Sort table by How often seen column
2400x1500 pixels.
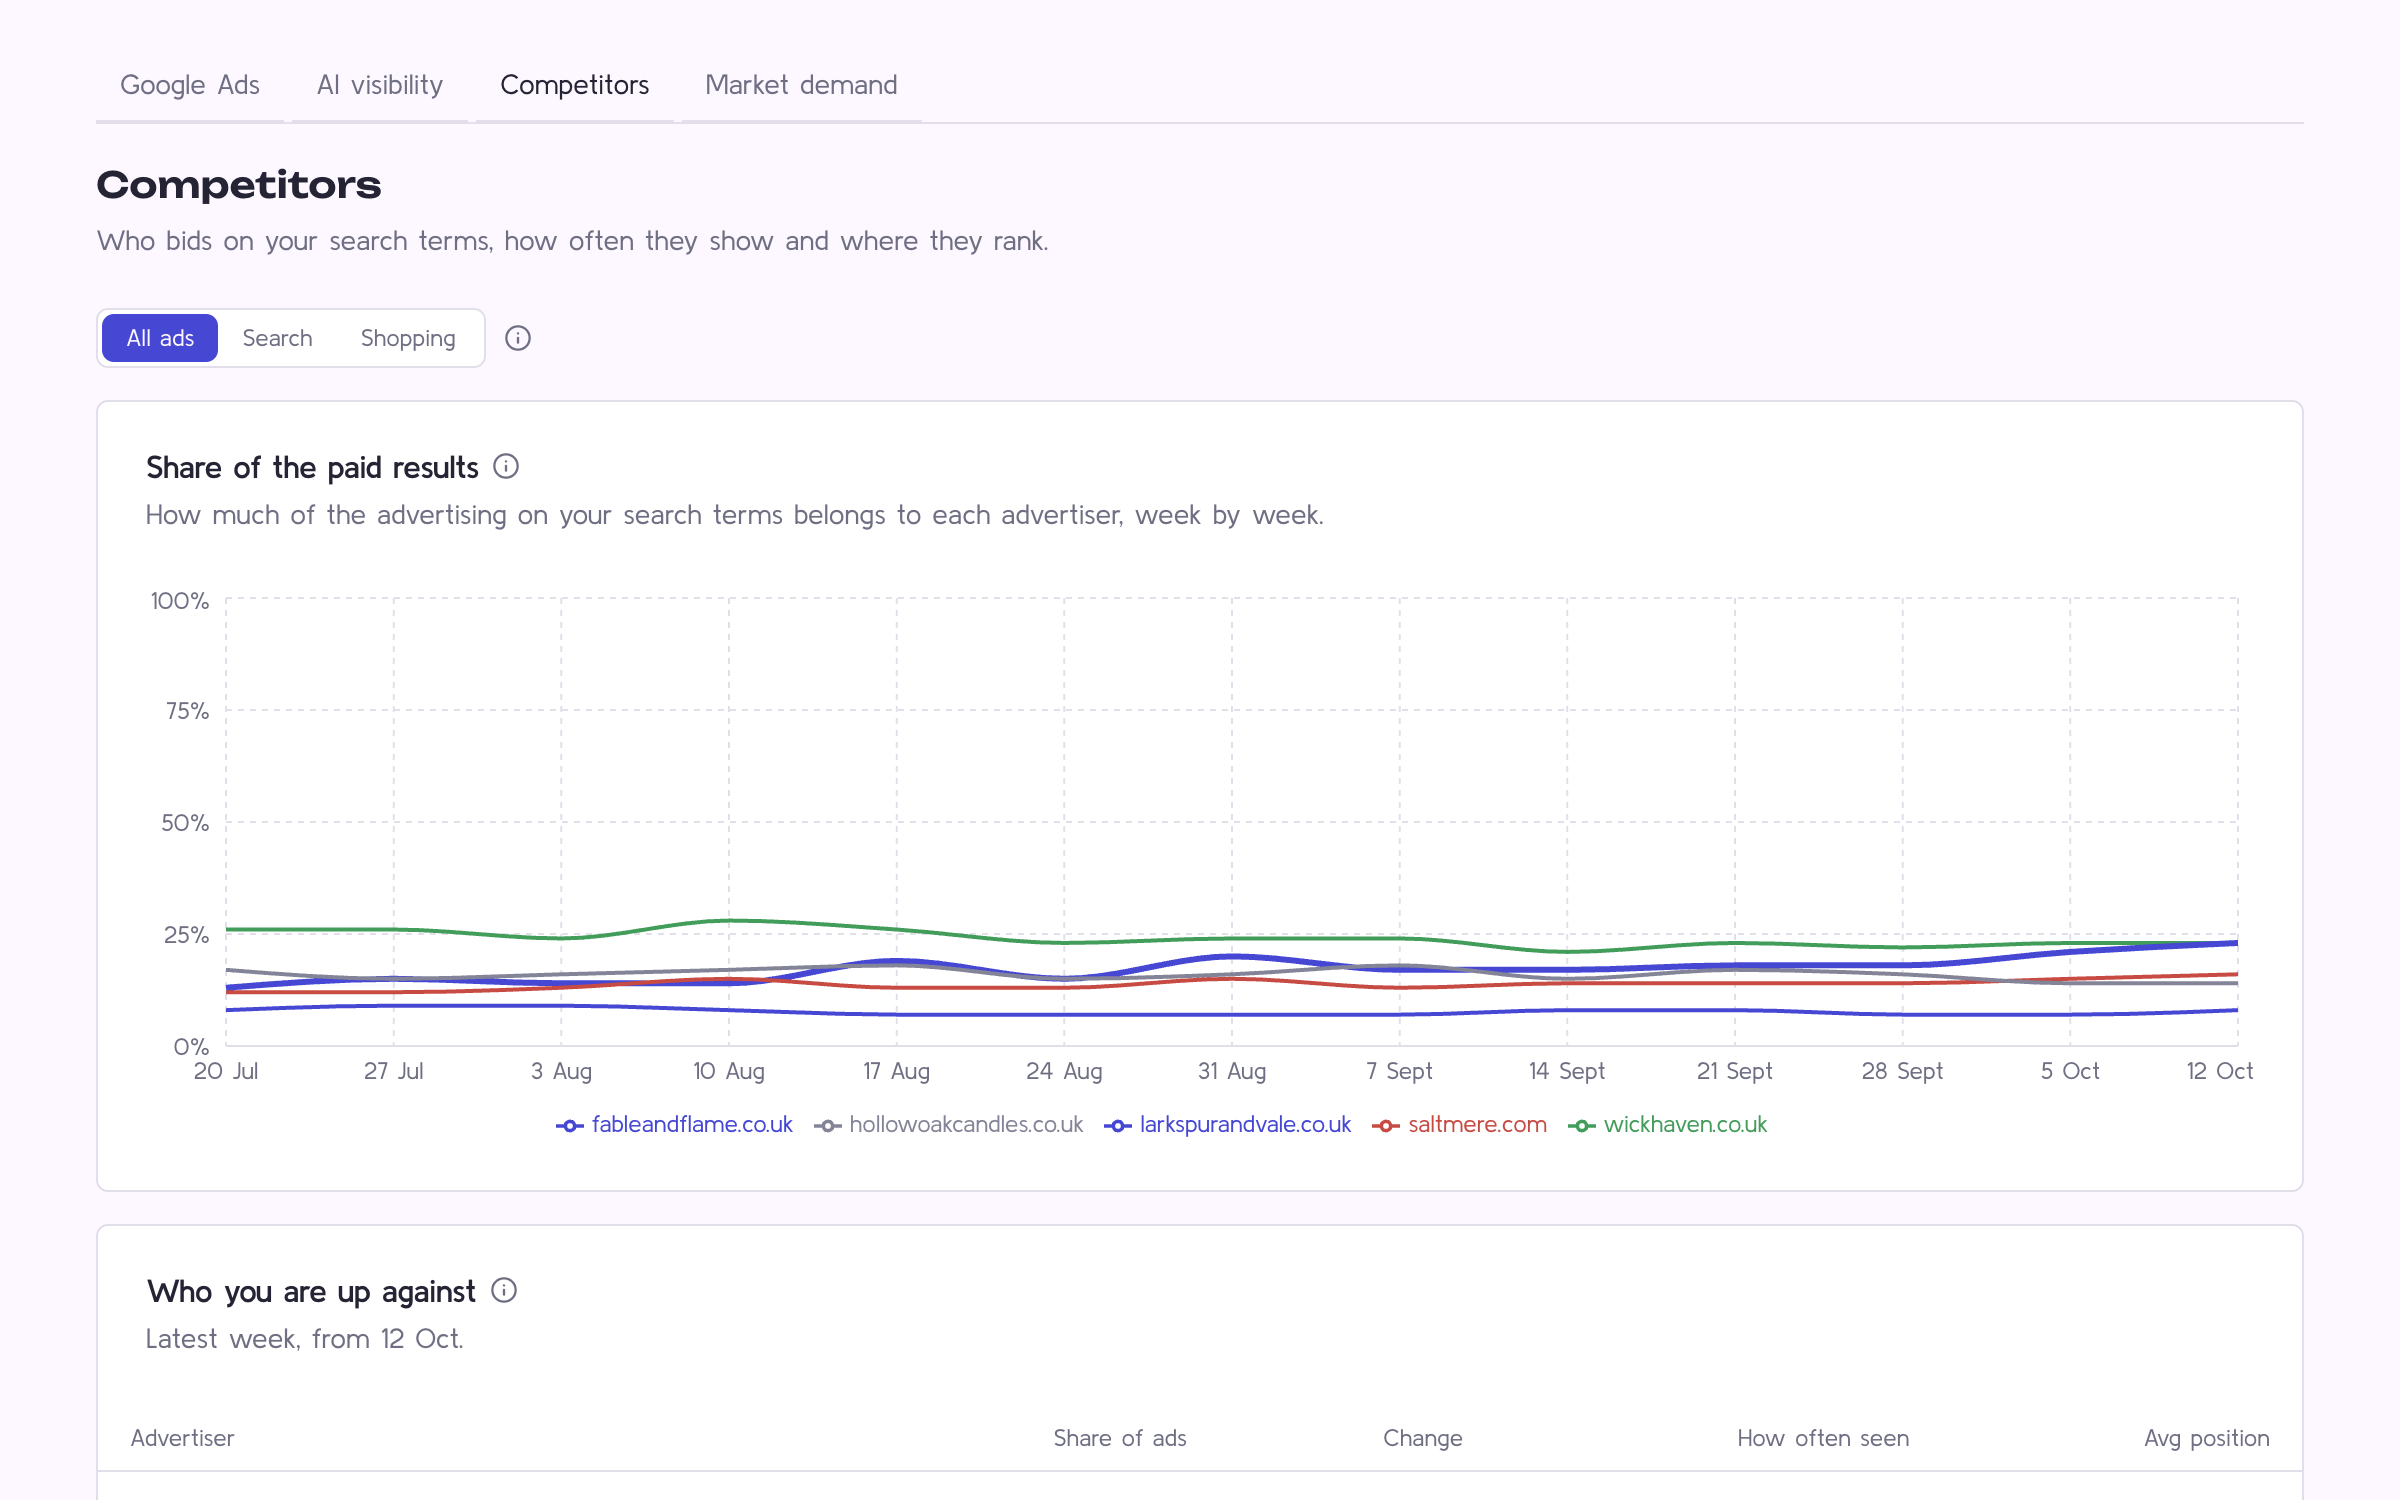[x=1823, y=1438]
